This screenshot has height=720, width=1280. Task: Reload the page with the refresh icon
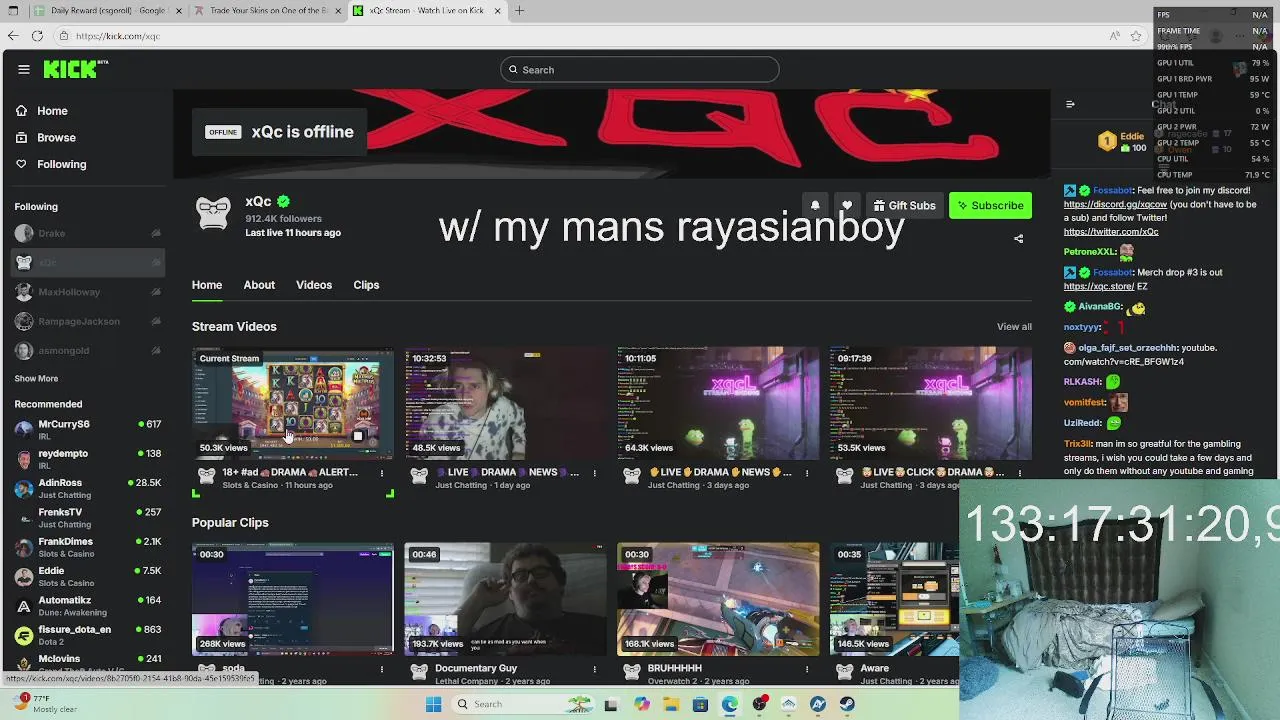(x=37, y=36)
